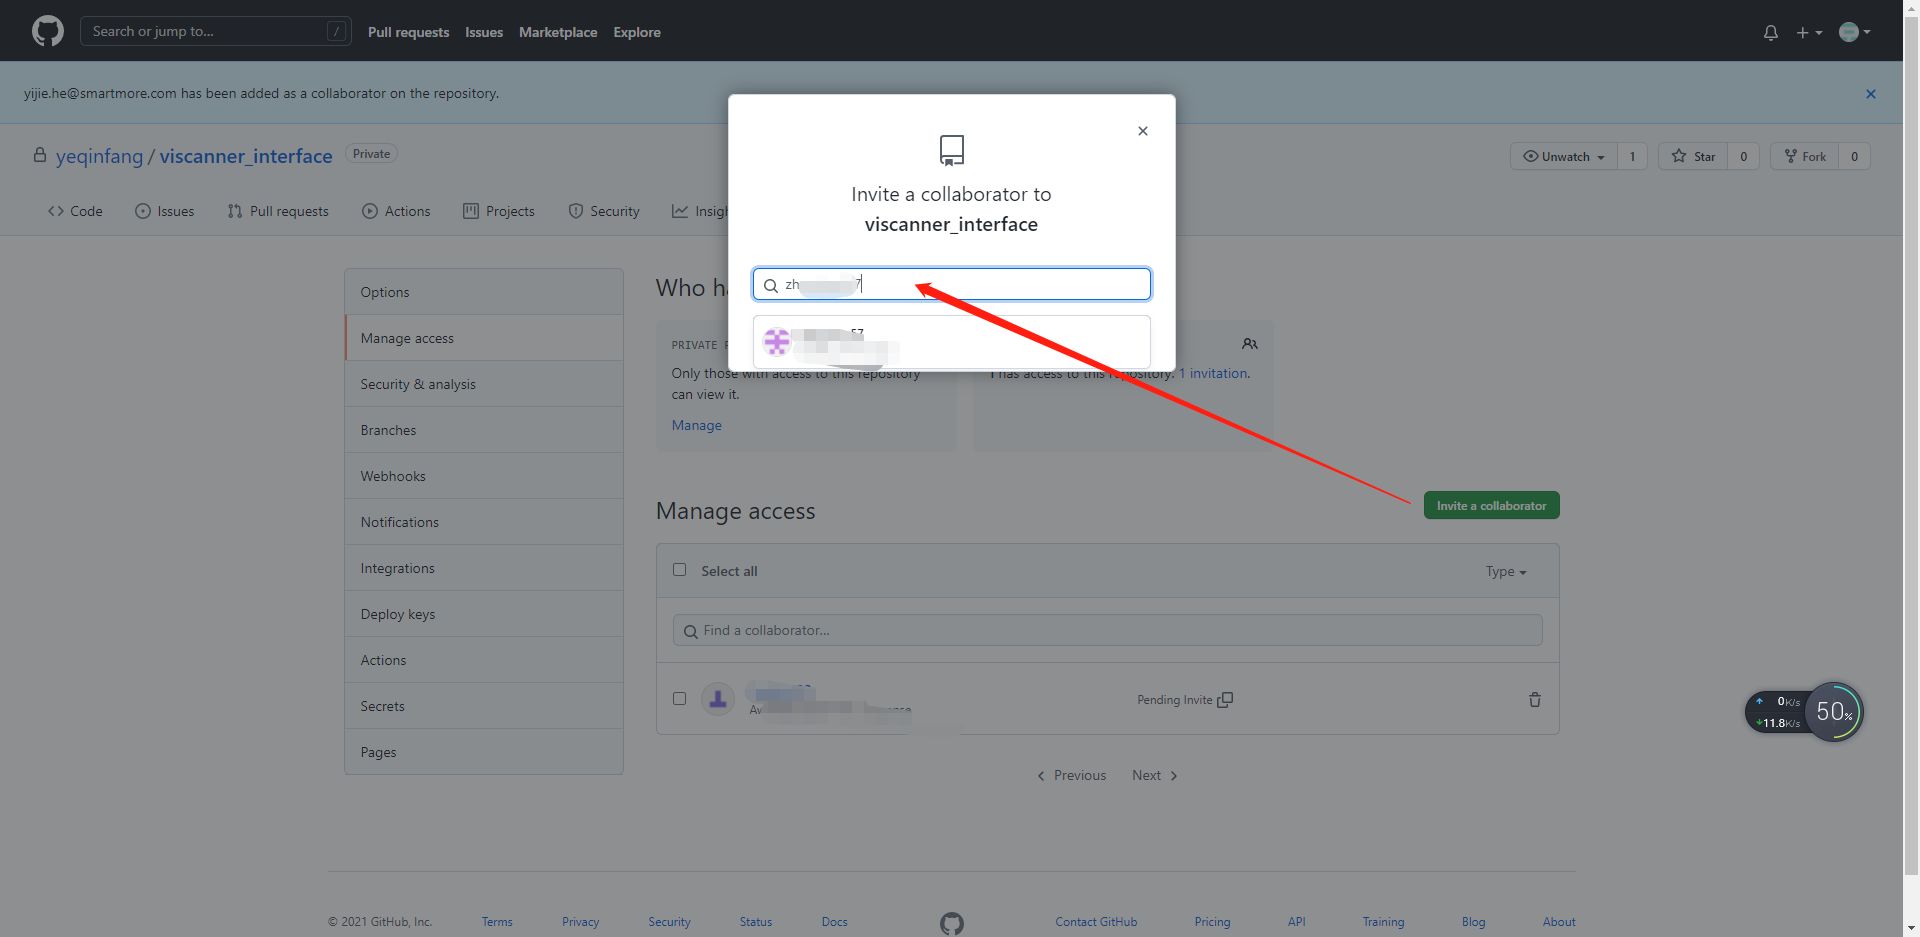Open Branches settings
Image resolution: width=1920 pixels, height=937 pixels.
pyautogui.click(x=484, y=430)
